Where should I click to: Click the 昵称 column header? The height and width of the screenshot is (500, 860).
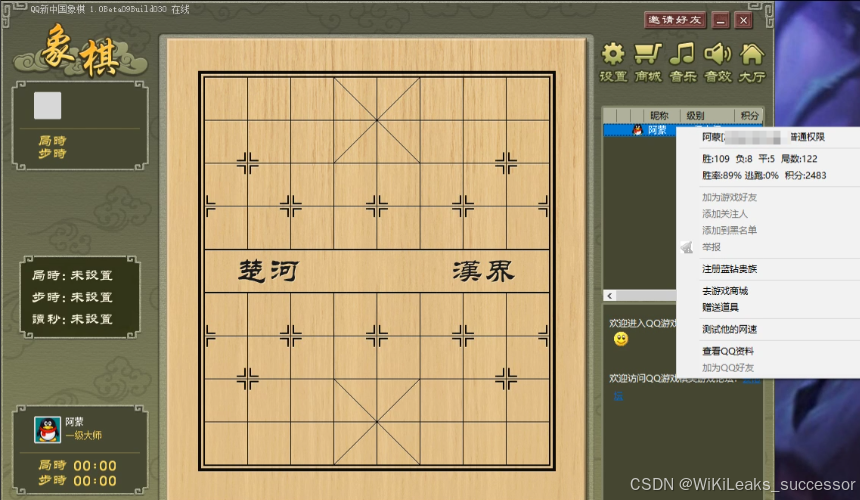[659, 116]
